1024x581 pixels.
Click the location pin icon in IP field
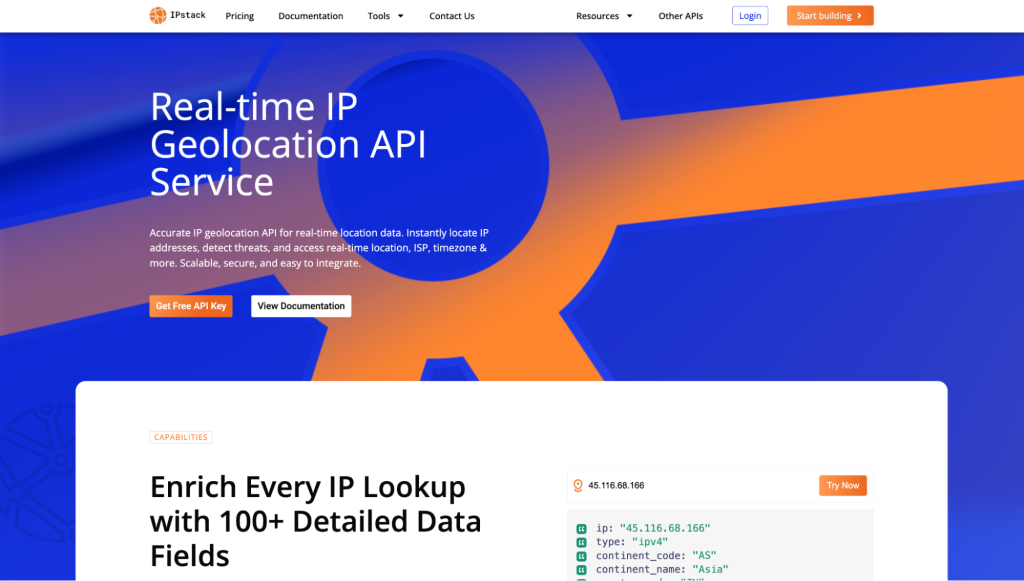tap(577, 486)
